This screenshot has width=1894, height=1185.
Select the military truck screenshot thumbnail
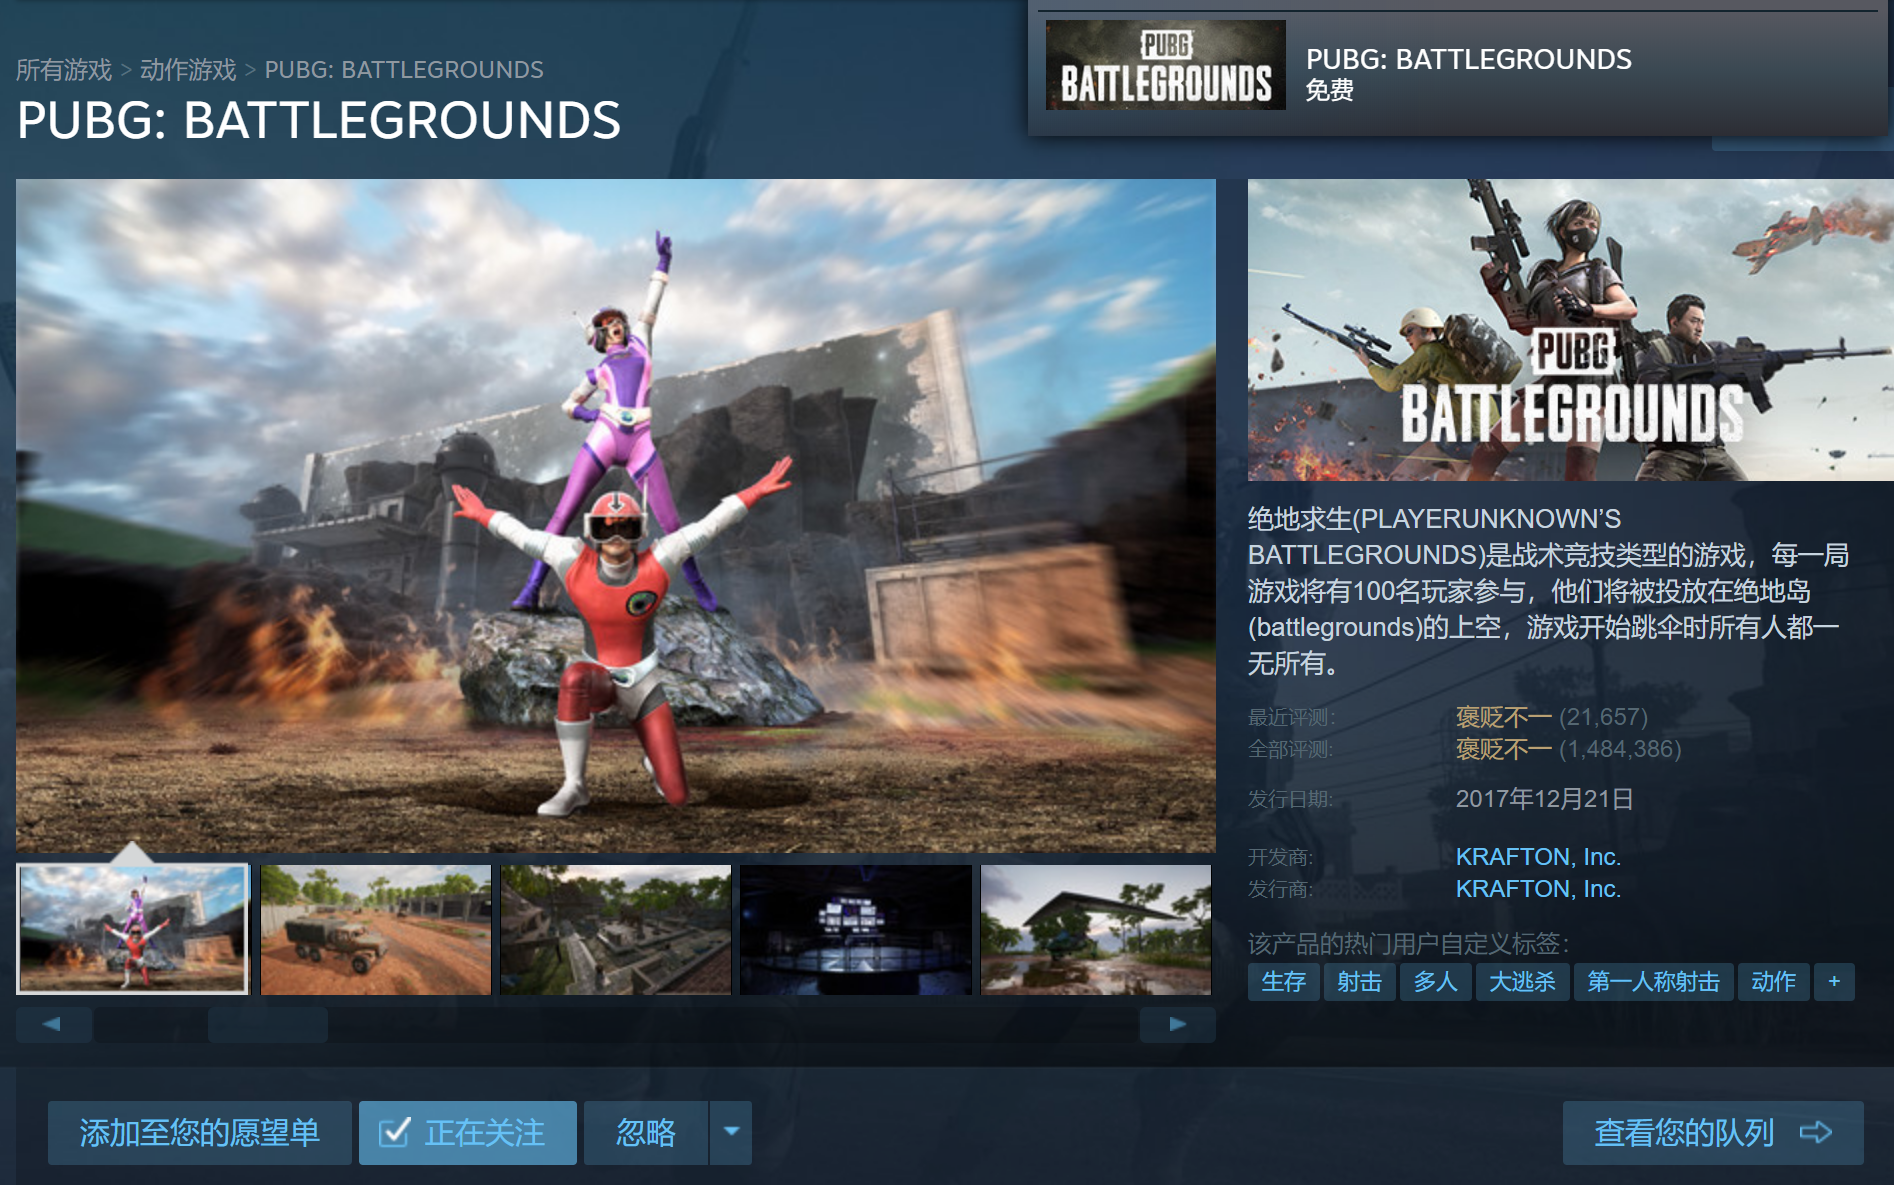(x=376, y=929)
